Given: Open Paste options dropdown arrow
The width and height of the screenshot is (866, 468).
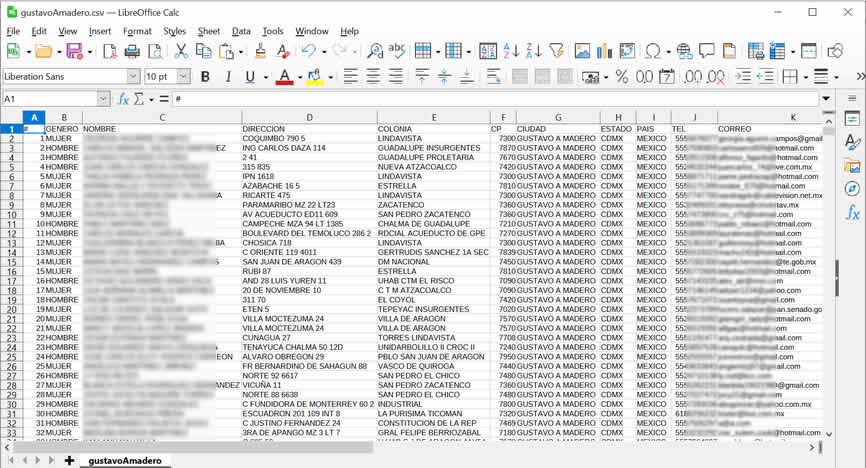Looking at the screenshot, I should coord(241,52).
